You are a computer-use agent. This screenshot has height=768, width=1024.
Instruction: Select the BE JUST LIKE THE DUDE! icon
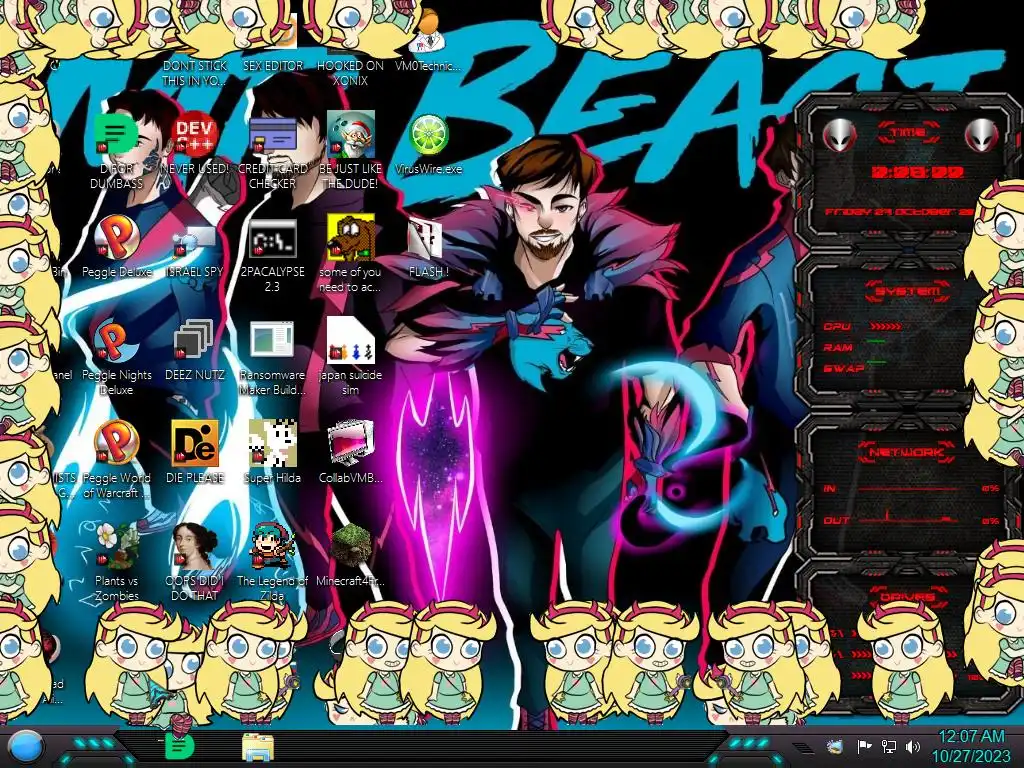[351, 134]
